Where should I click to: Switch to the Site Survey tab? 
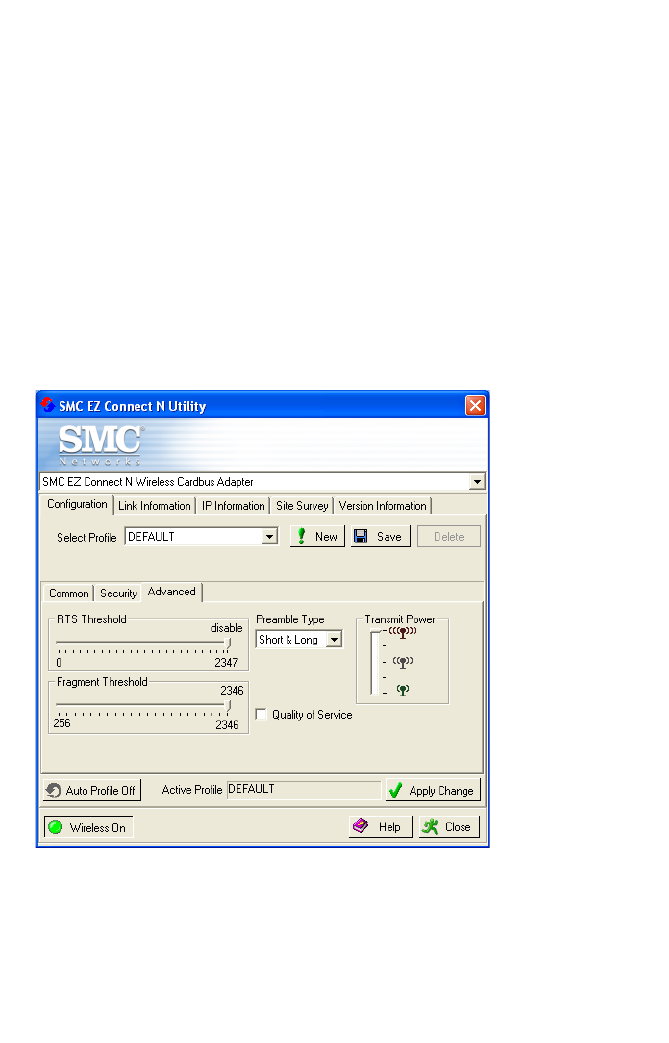tap(302, 506)
